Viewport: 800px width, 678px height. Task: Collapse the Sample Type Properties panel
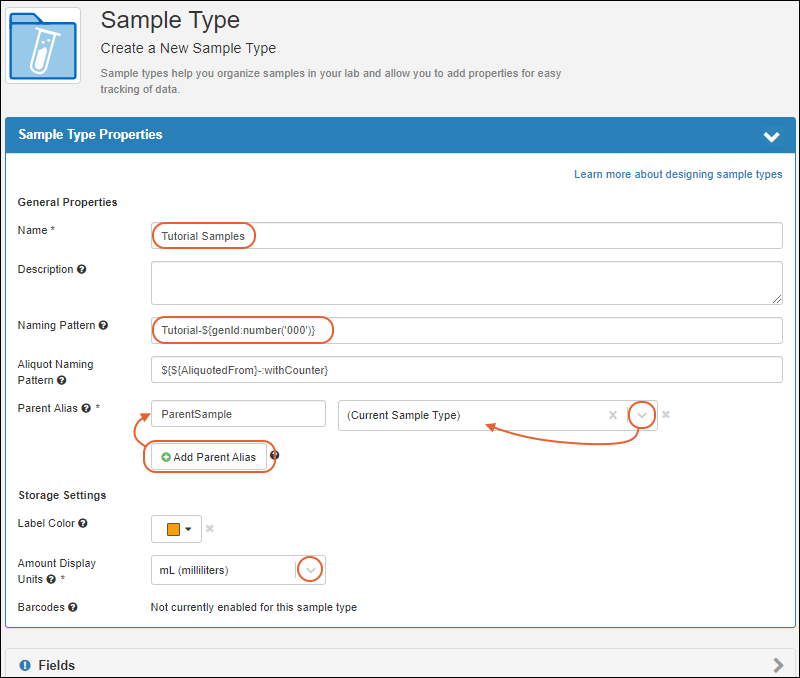(771, 136)
